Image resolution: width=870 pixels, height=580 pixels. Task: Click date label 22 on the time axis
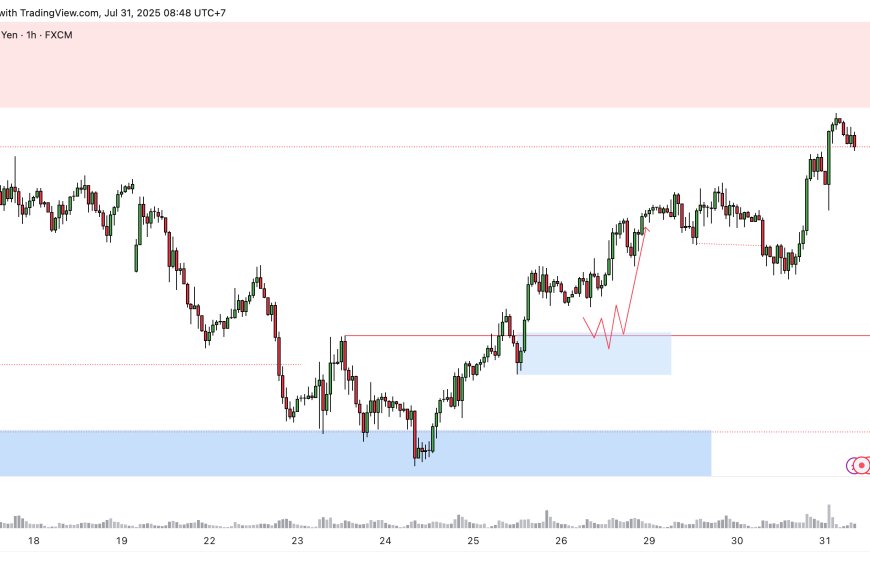click(x=209, y=541)
